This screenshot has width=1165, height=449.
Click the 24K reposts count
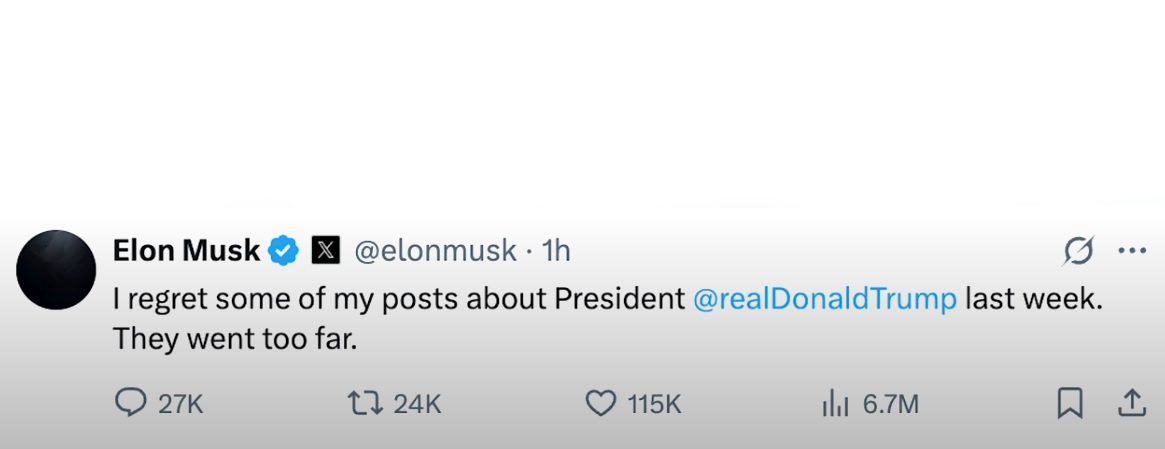[417, 404]
